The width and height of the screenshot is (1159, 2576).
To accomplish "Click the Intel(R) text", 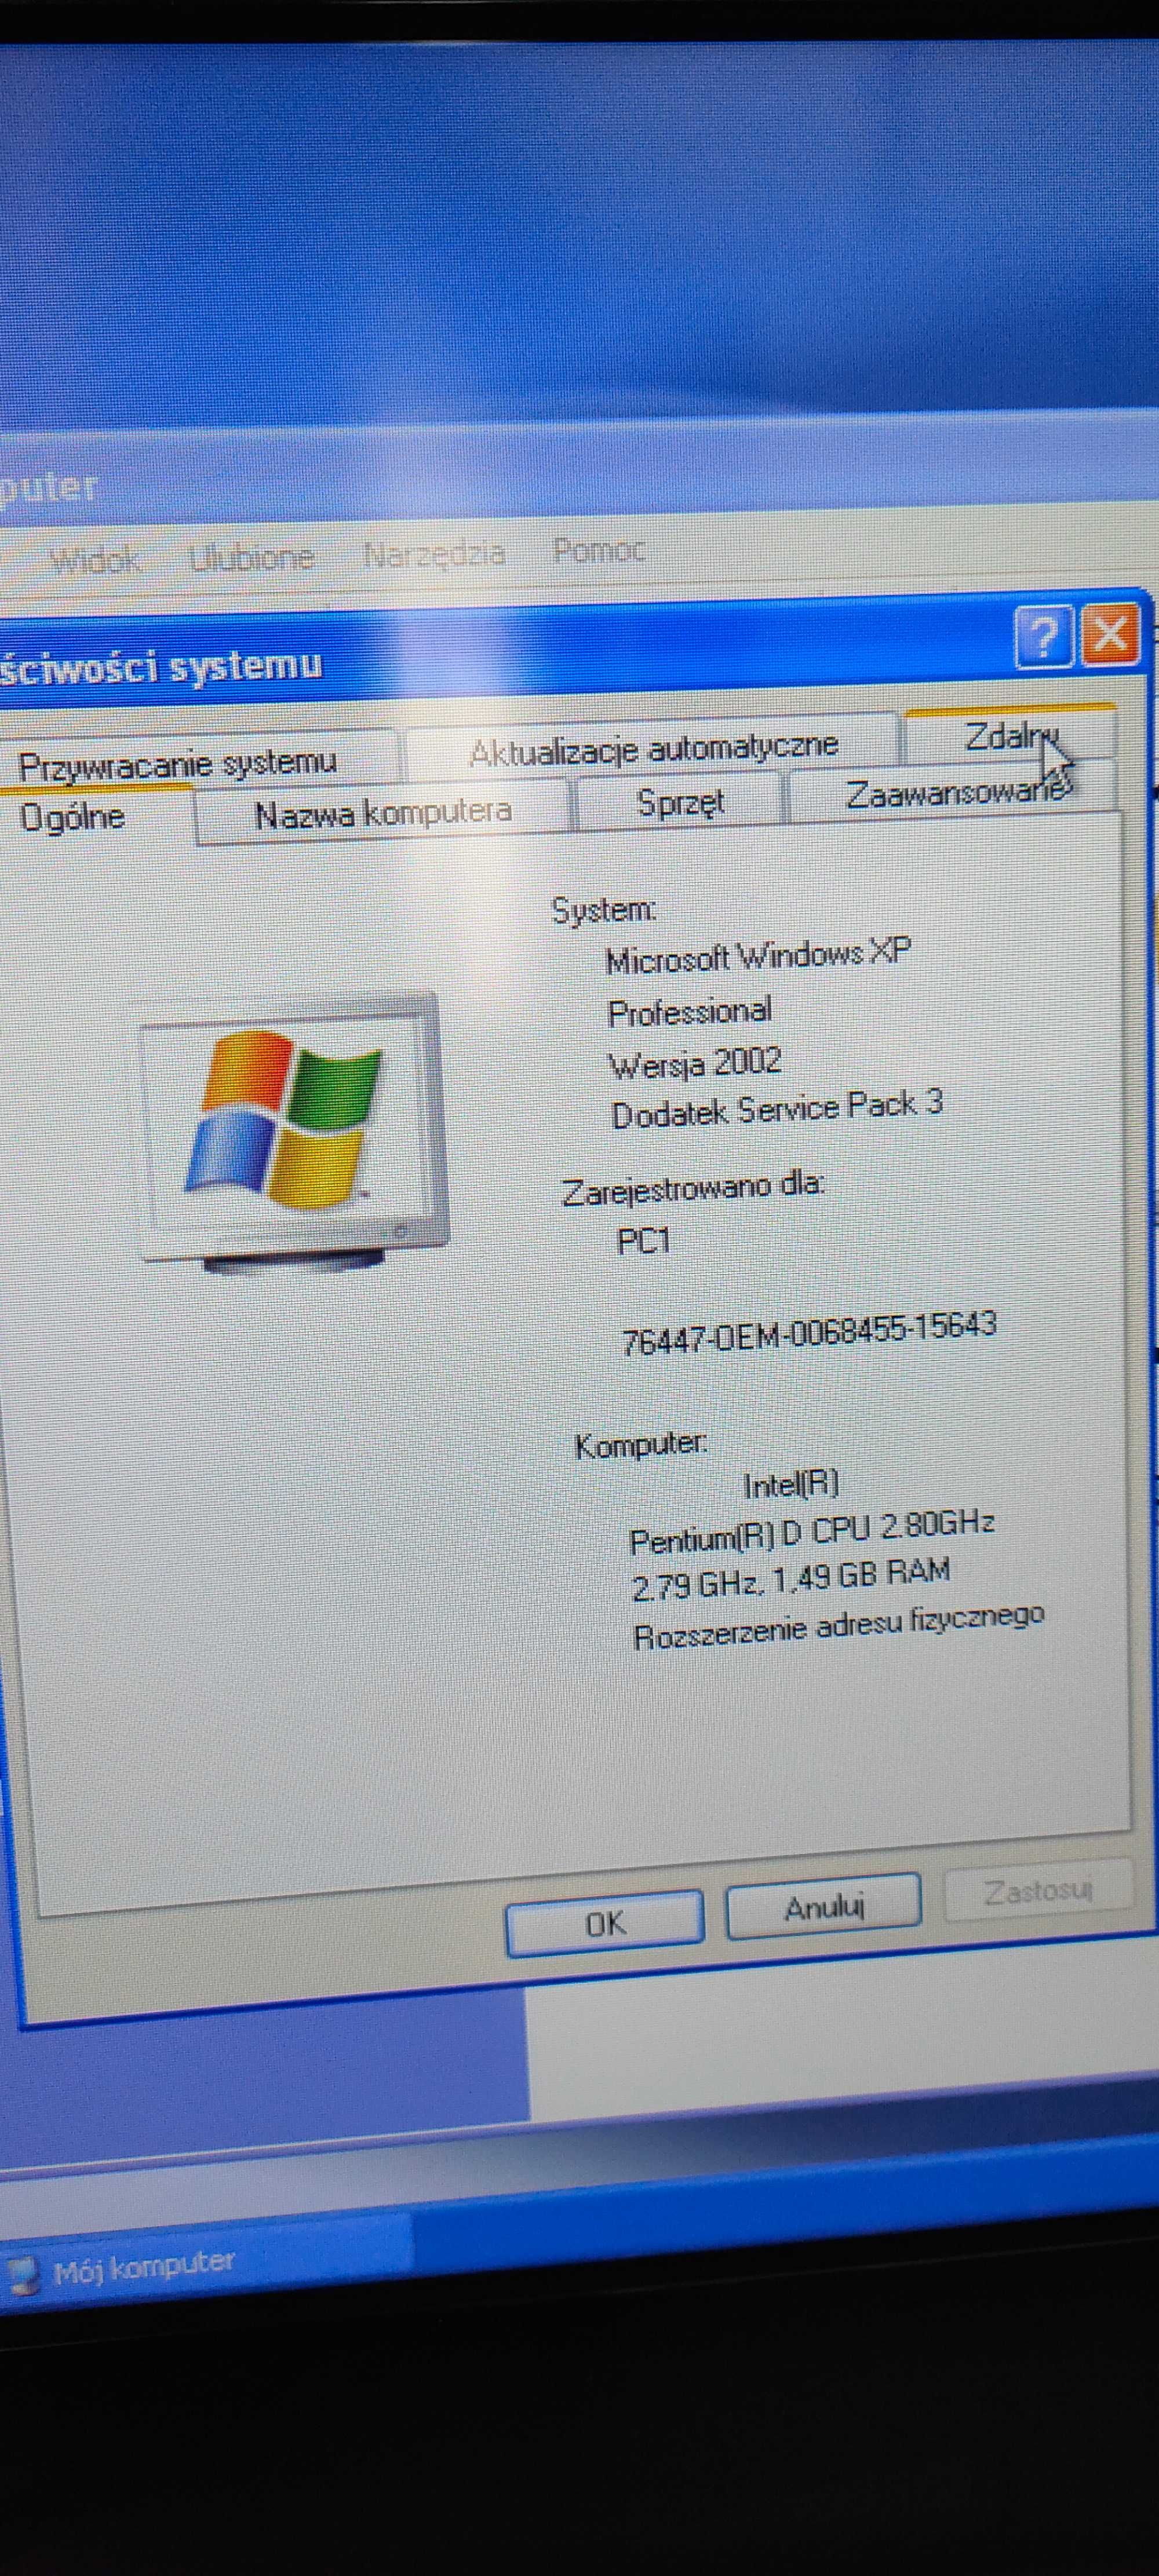I will point(791,1484).
